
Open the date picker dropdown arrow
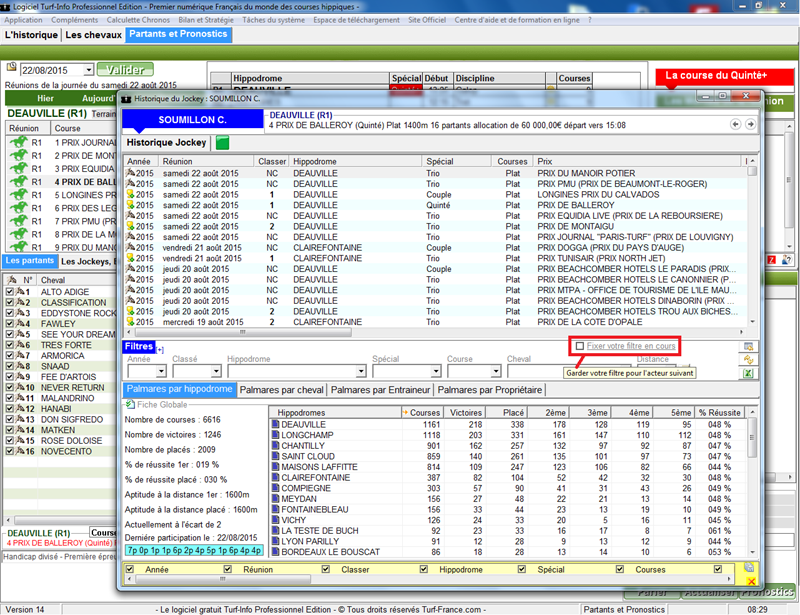coord(89,70)
